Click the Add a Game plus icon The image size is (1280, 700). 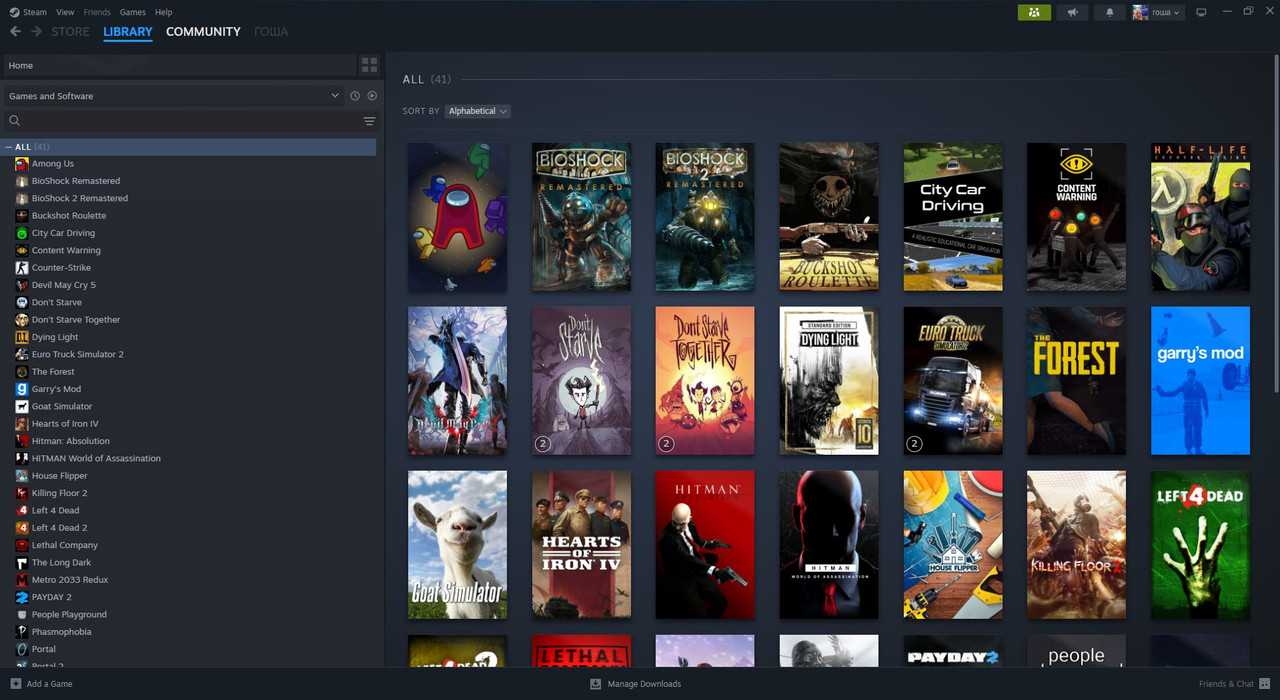15,684
